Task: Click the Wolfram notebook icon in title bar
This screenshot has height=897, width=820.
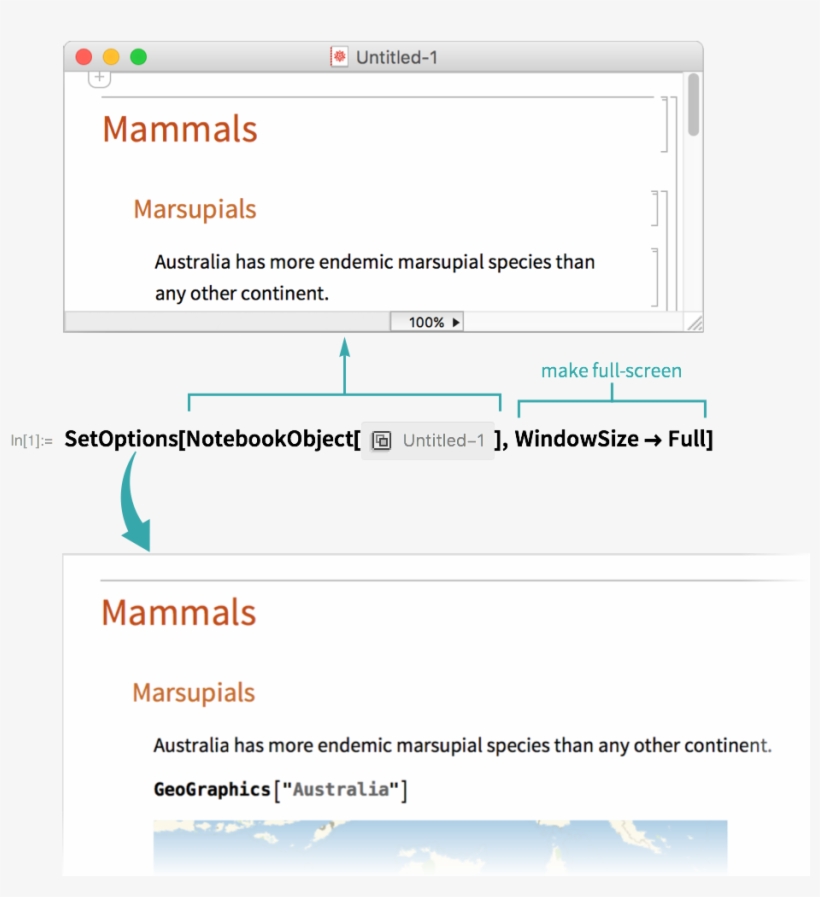Action: point(339,57)
